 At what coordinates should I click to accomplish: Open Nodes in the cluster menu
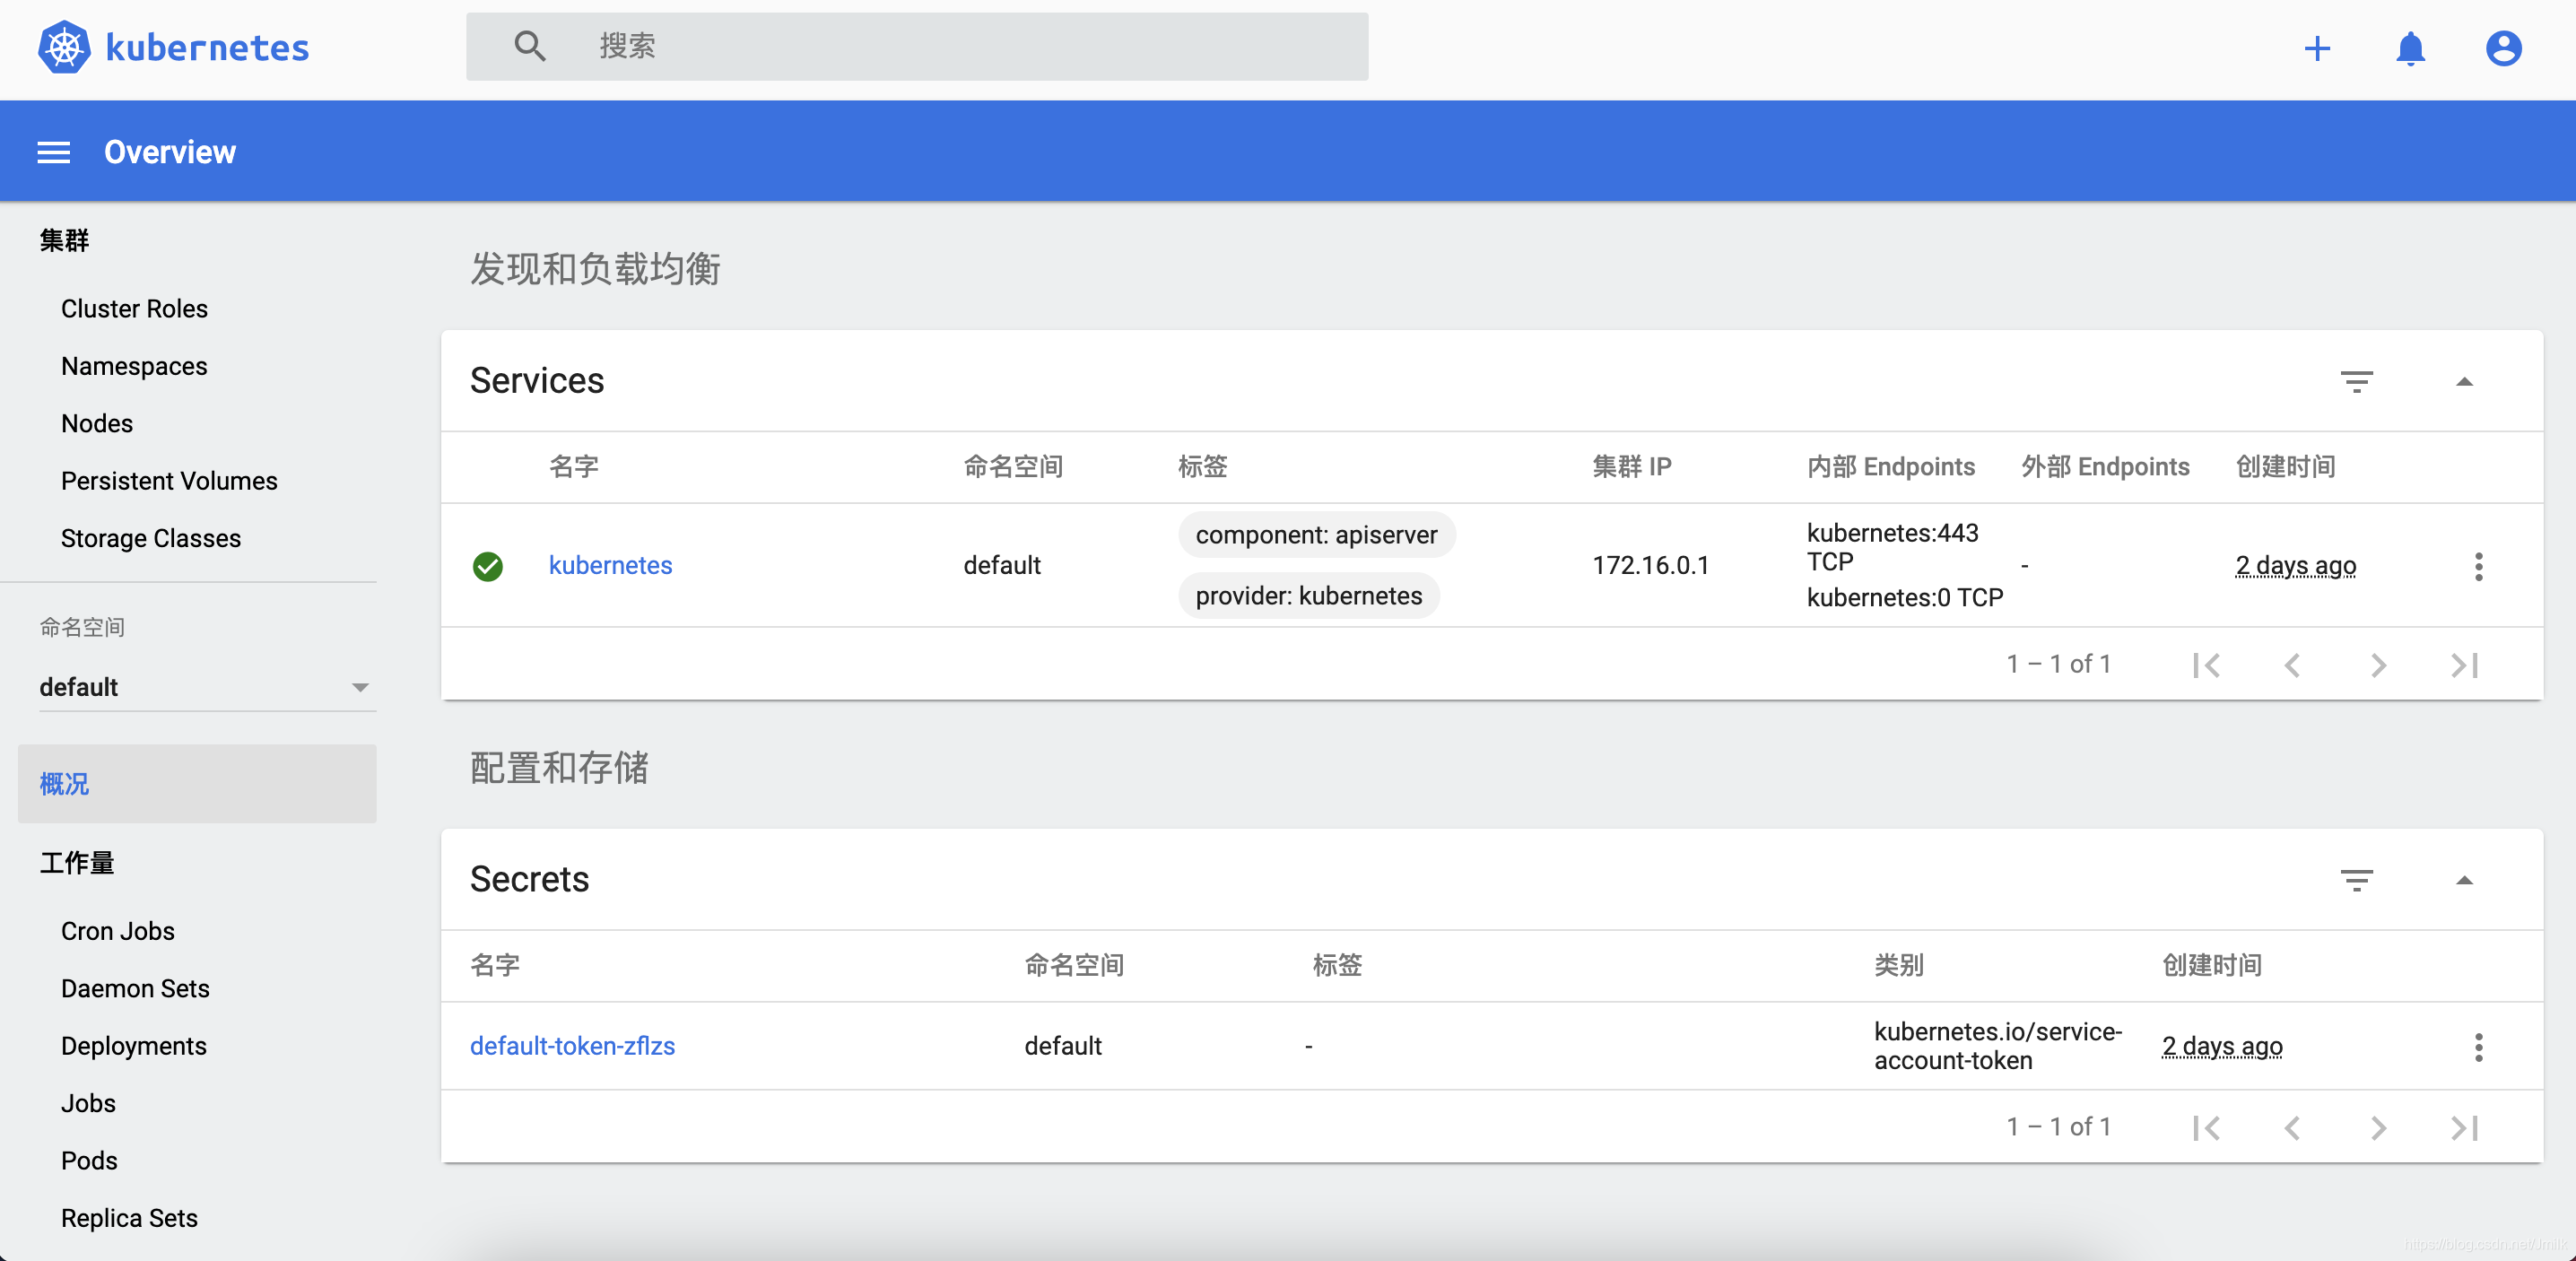(x=96, y=423)
